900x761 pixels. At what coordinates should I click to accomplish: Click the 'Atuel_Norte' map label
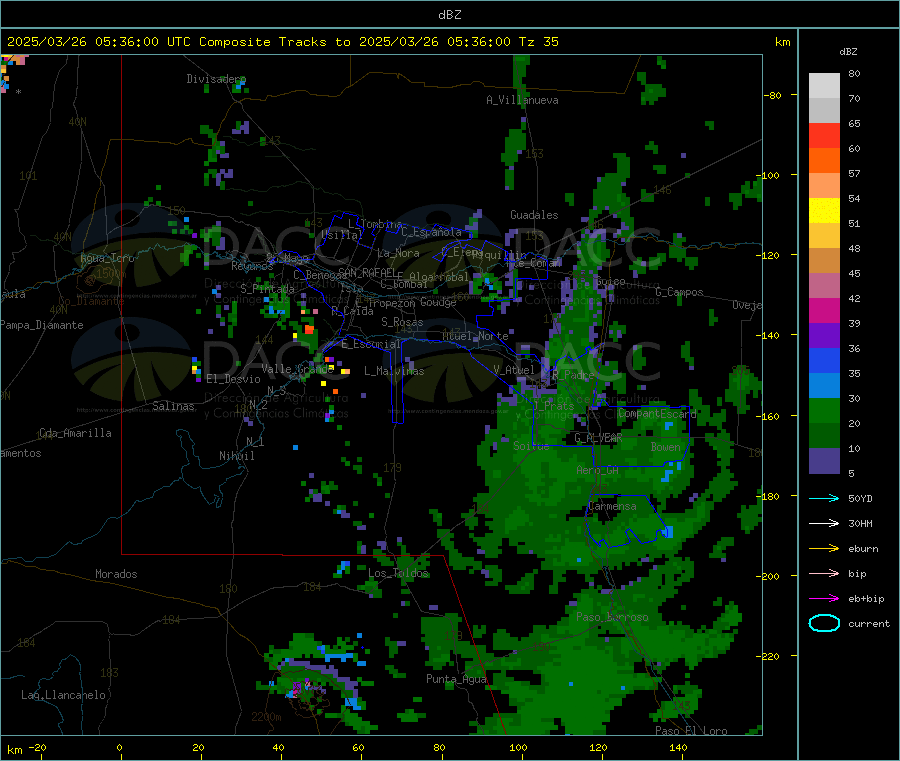(x=475, y=336)
